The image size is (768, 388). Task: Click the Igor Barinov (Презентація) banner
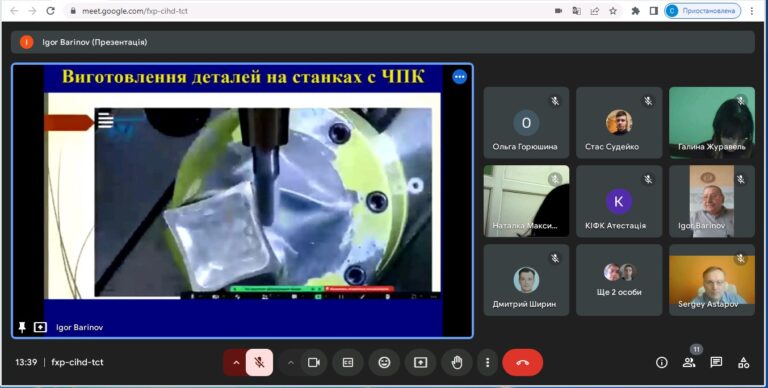[383, 42]
